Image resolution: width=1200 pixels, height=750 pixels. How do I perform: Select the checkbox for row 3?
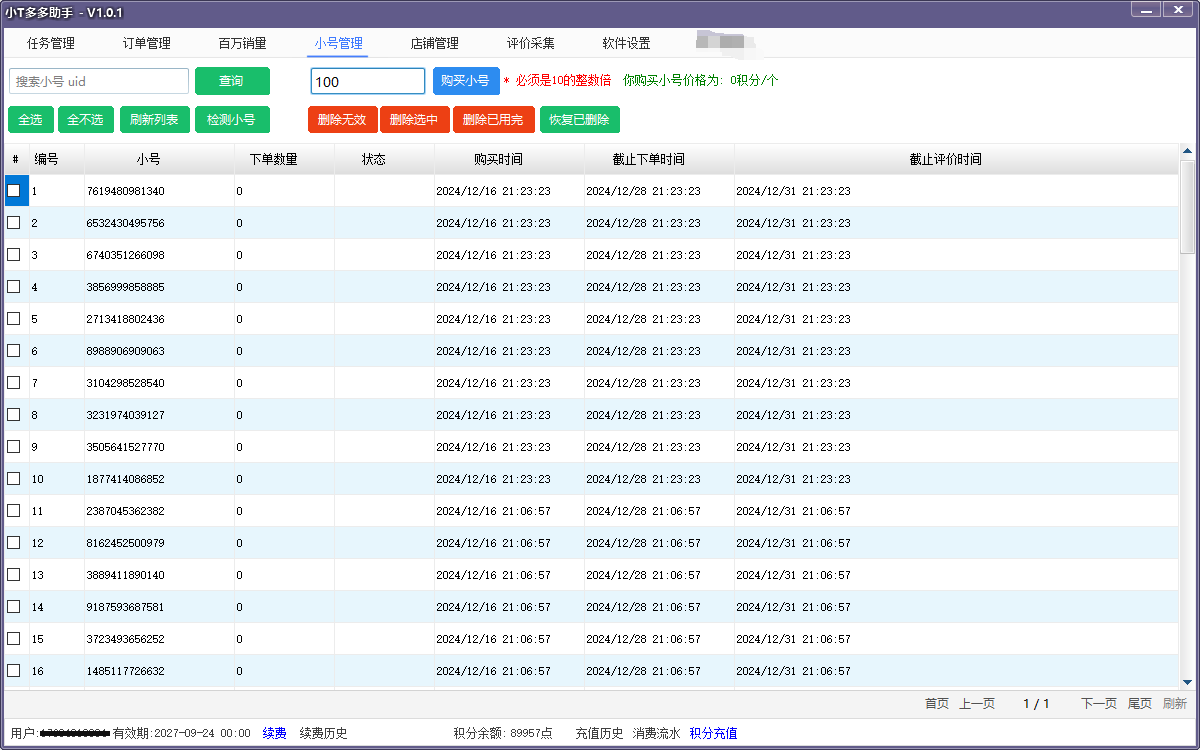[x=14, y=255]
